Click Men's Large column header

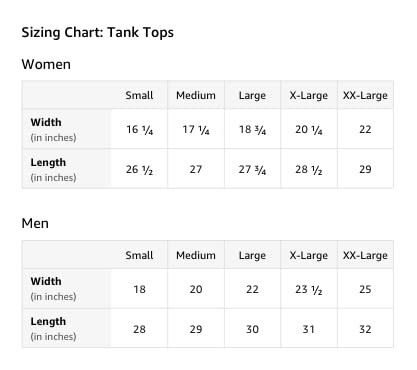point(252,255)
